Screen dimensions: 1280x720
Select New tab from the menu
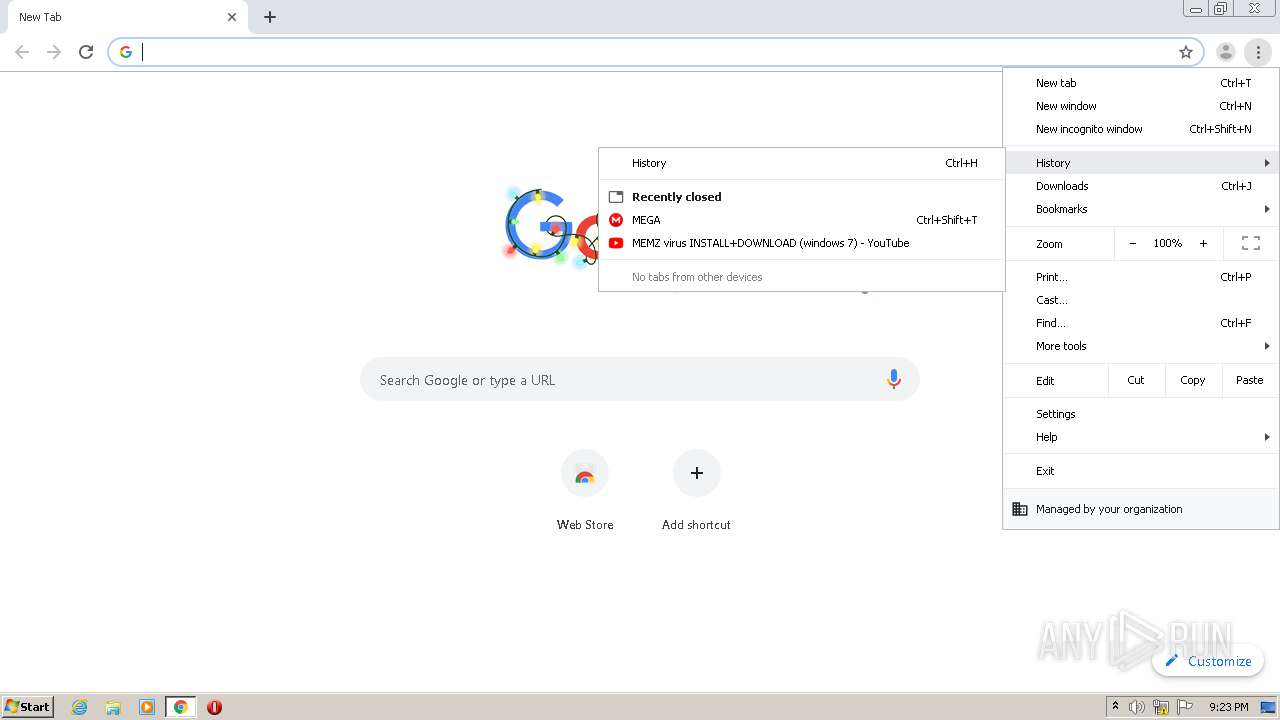click(1141, 83)
